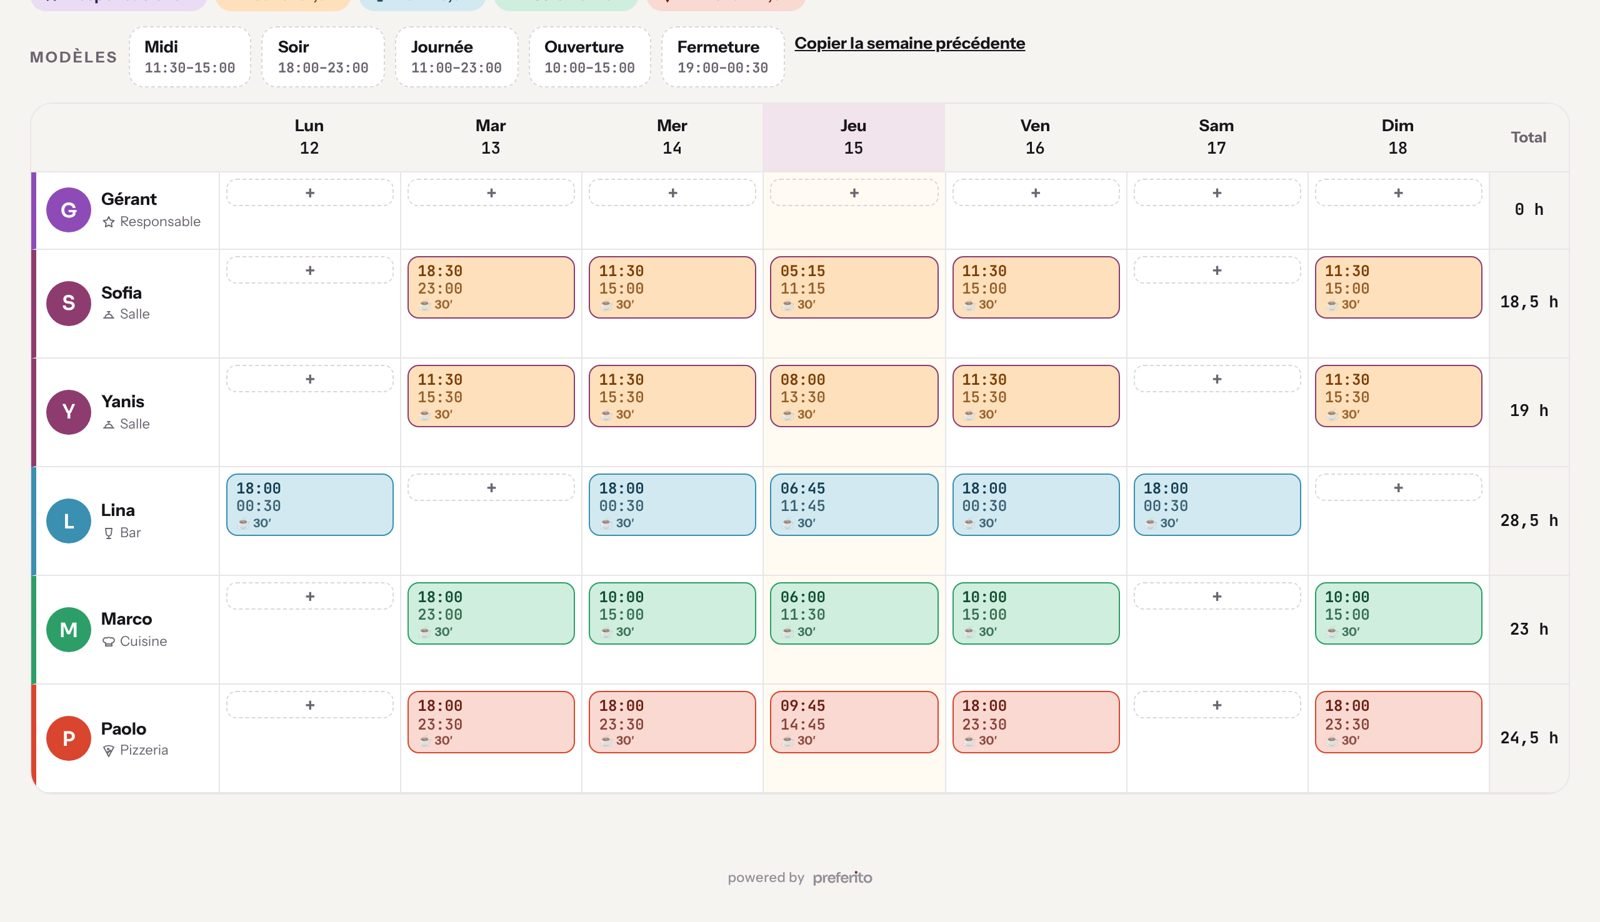Click Copier la semaine précédente link

point(910,43)
